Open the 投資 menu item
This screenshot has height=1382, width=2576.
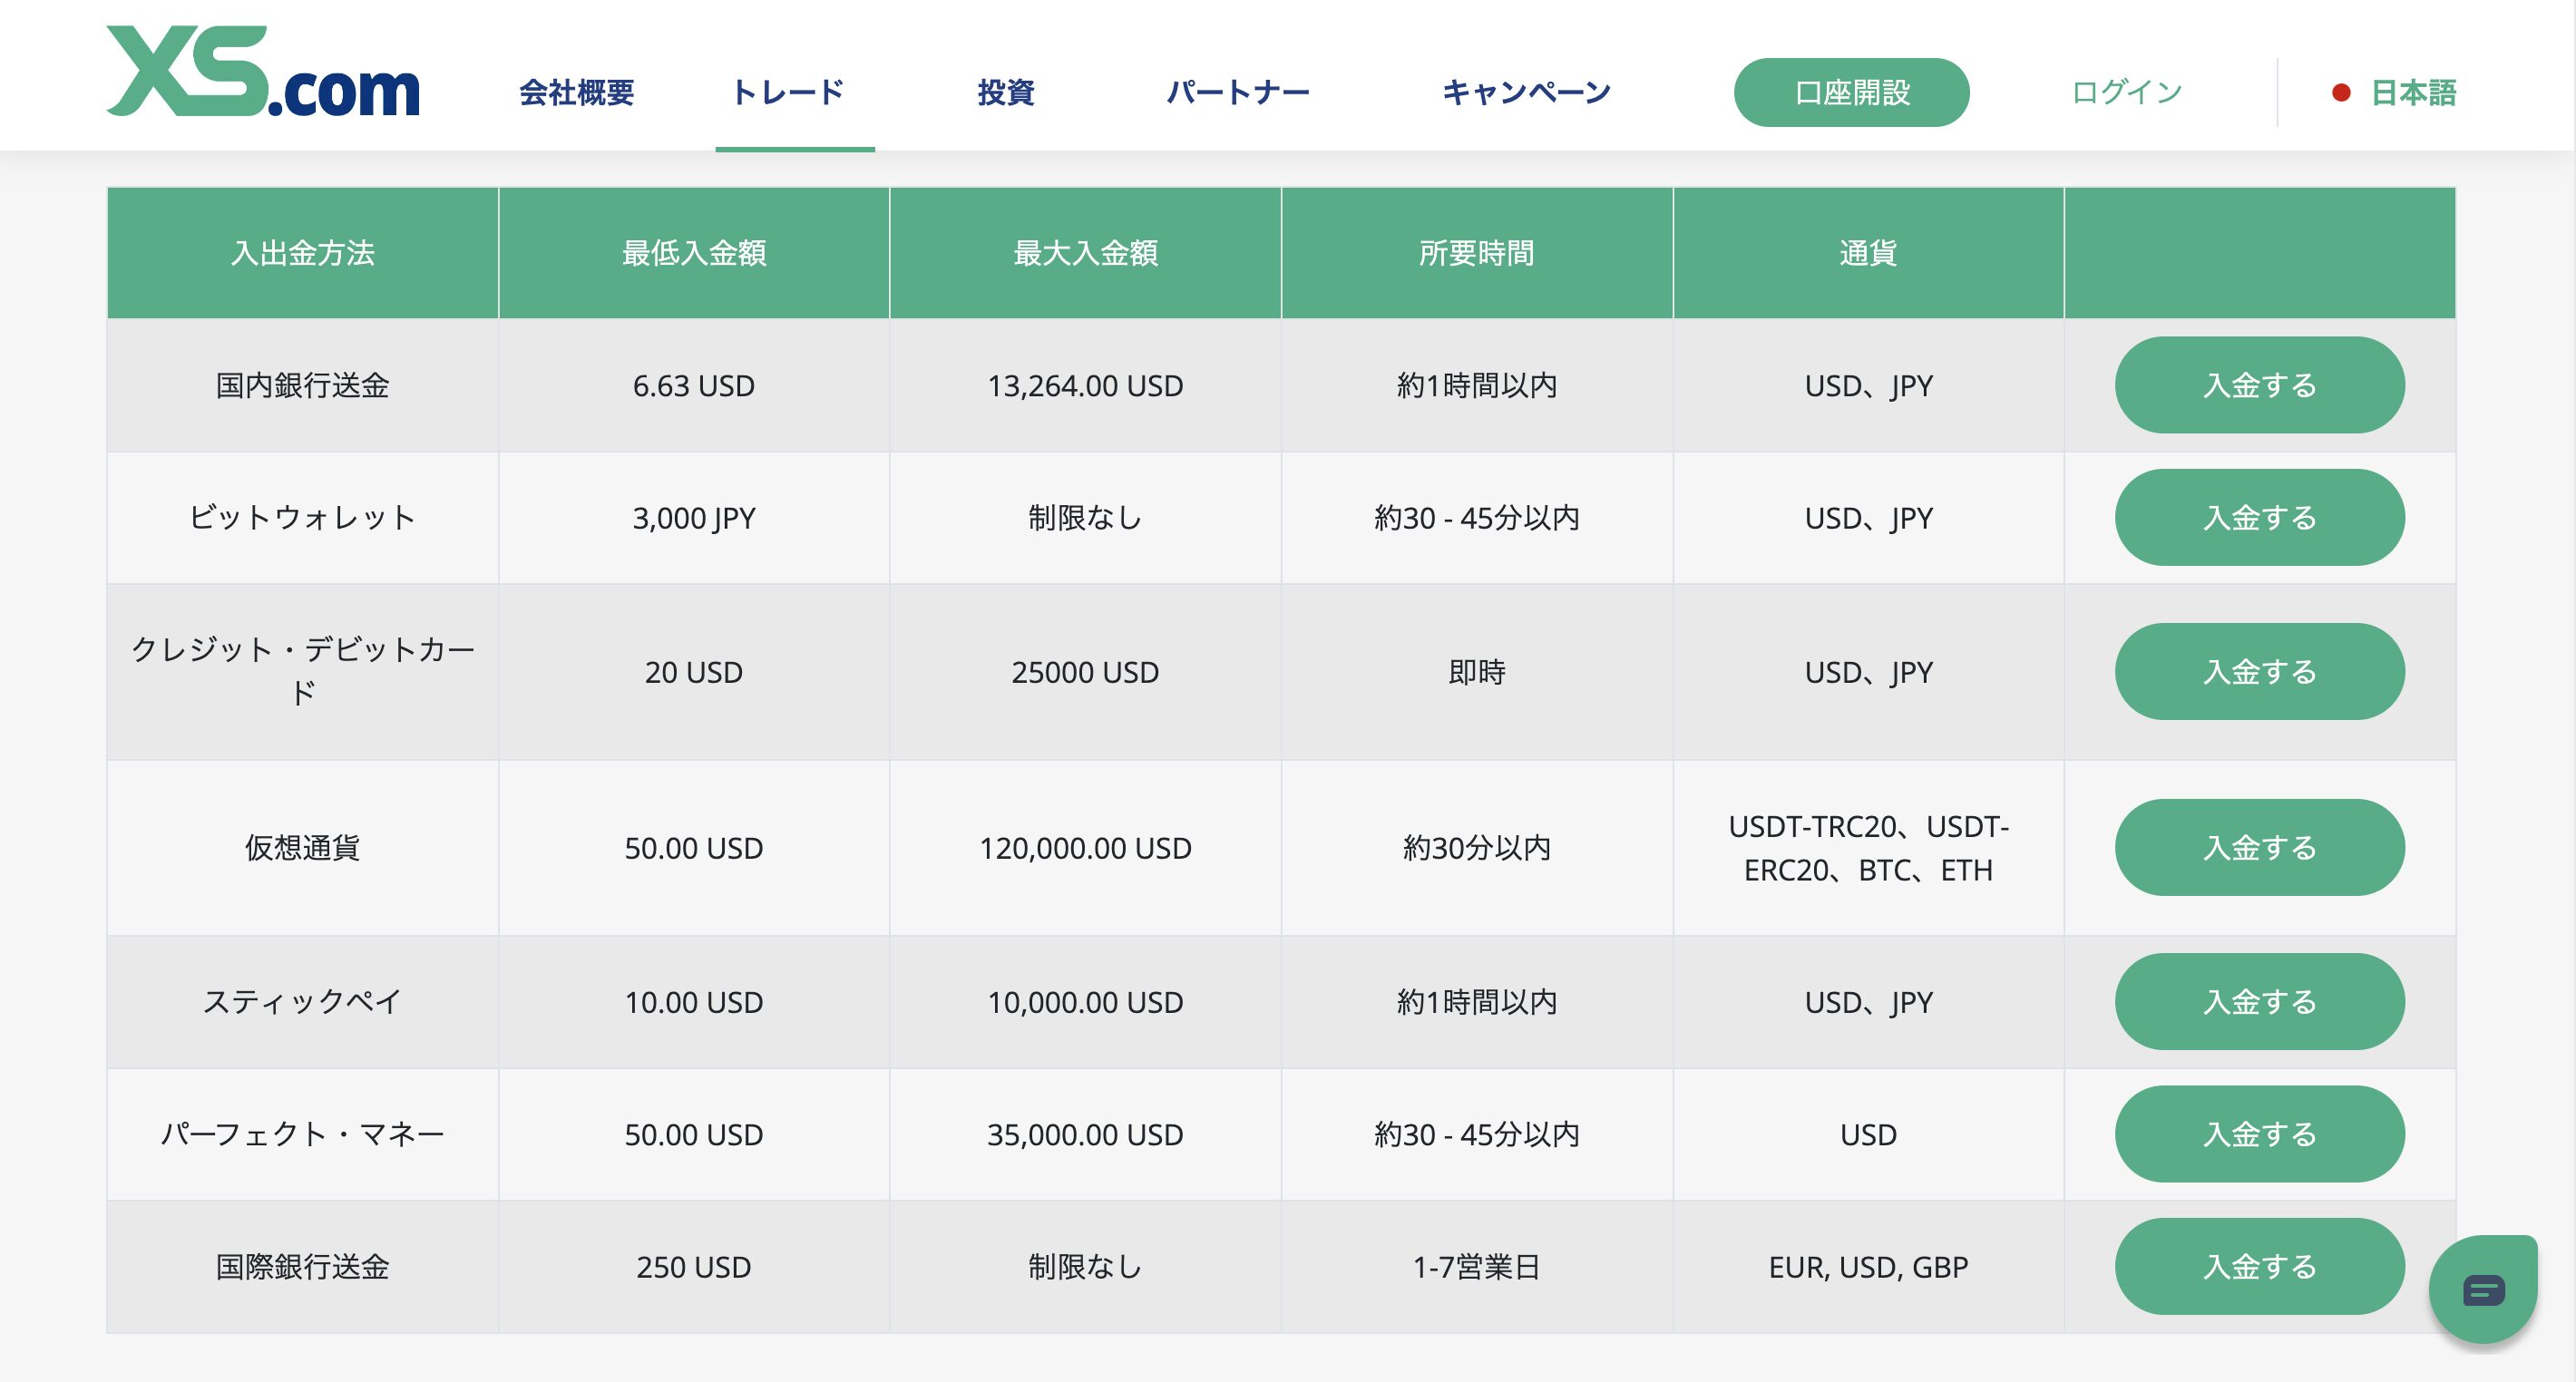pyautogui.click(x=1005, y=93)
